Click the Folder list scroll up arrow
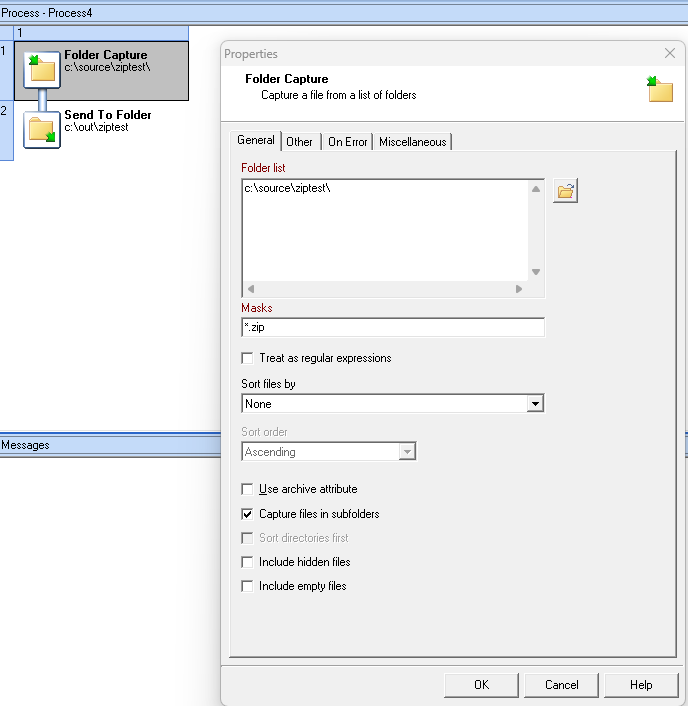This screenshot has width=688, height=706. pyautogui.click(x=536, y=190)
